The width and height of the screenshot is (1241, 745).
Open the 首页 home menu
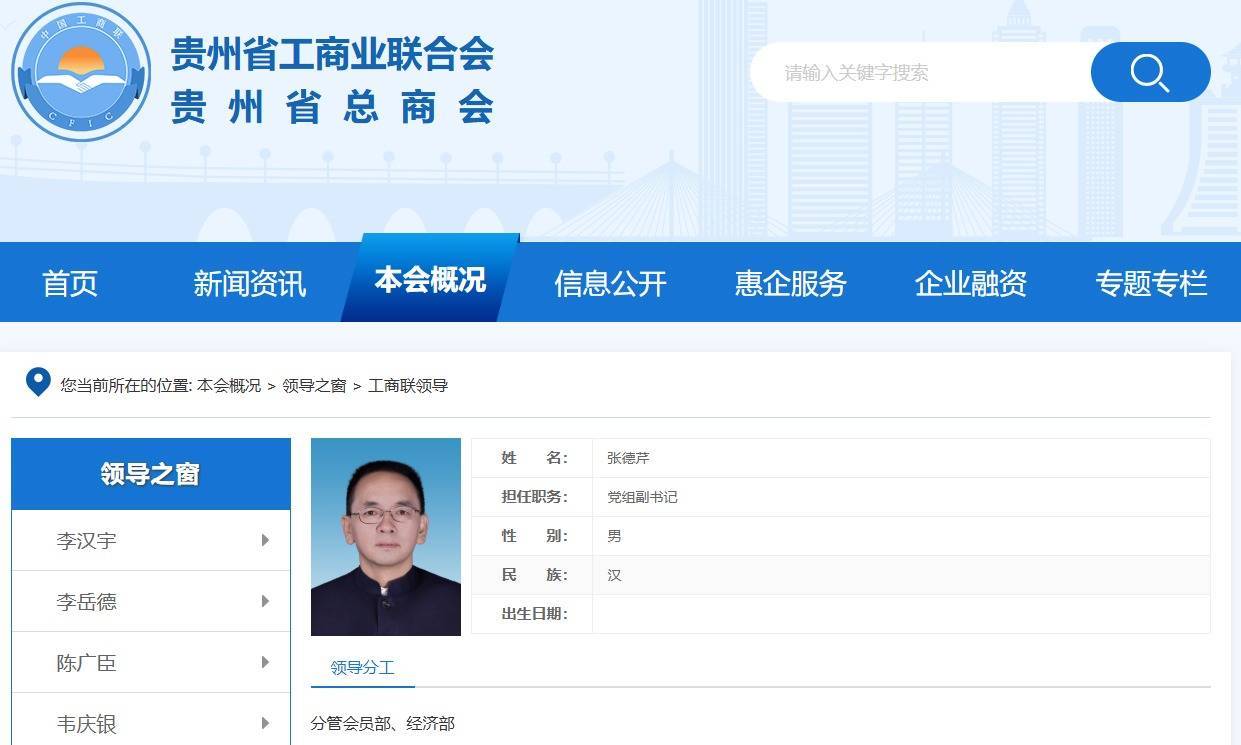click(x=70, y=283)
